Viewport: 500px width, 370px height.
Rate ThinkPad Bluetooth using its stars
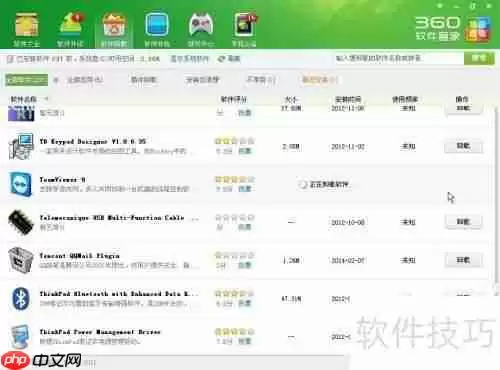coord(234,294)
